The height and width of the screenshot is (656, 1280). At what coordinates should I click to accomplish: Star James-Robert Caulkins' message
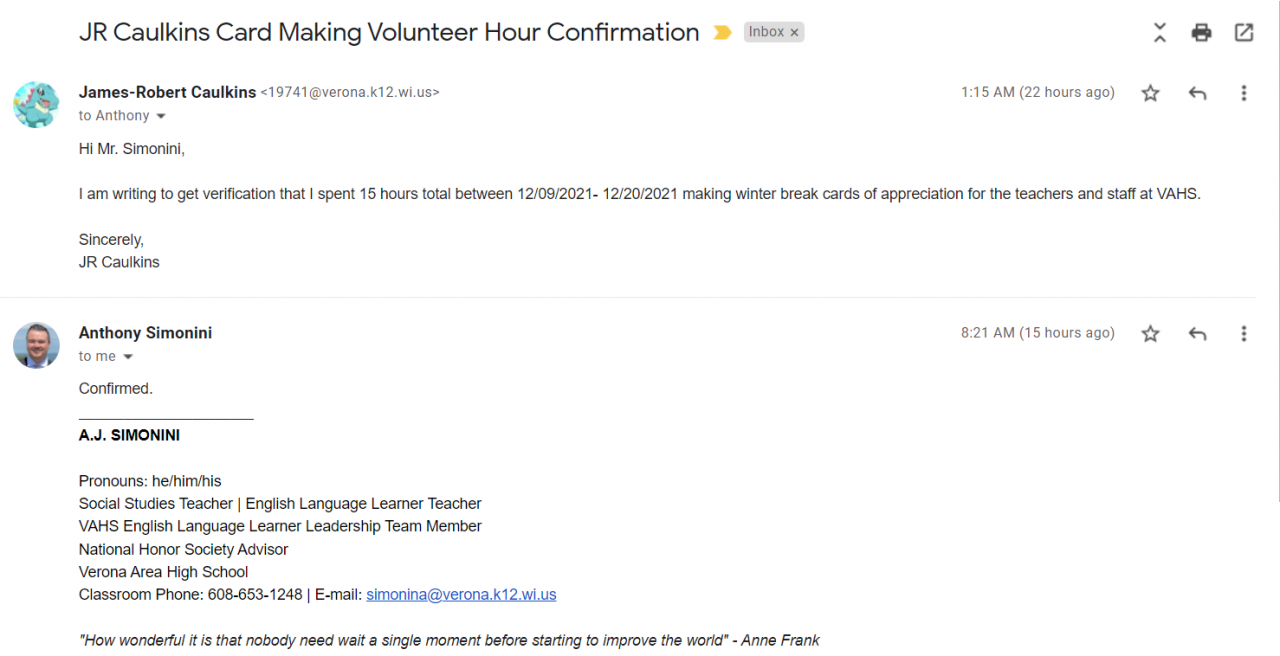click(x=1151, y=93)
